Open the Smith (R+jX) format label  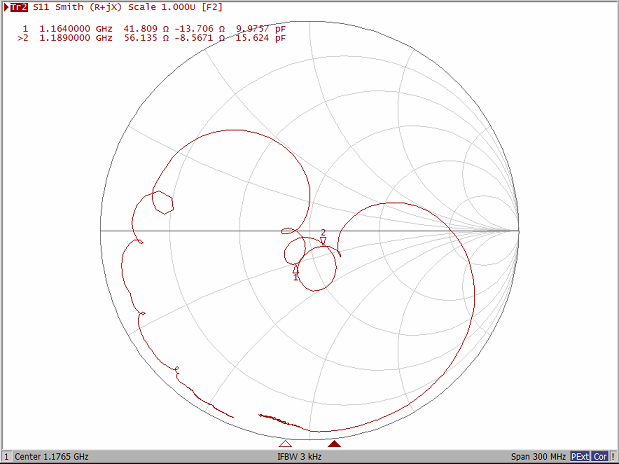coord(92,7)
